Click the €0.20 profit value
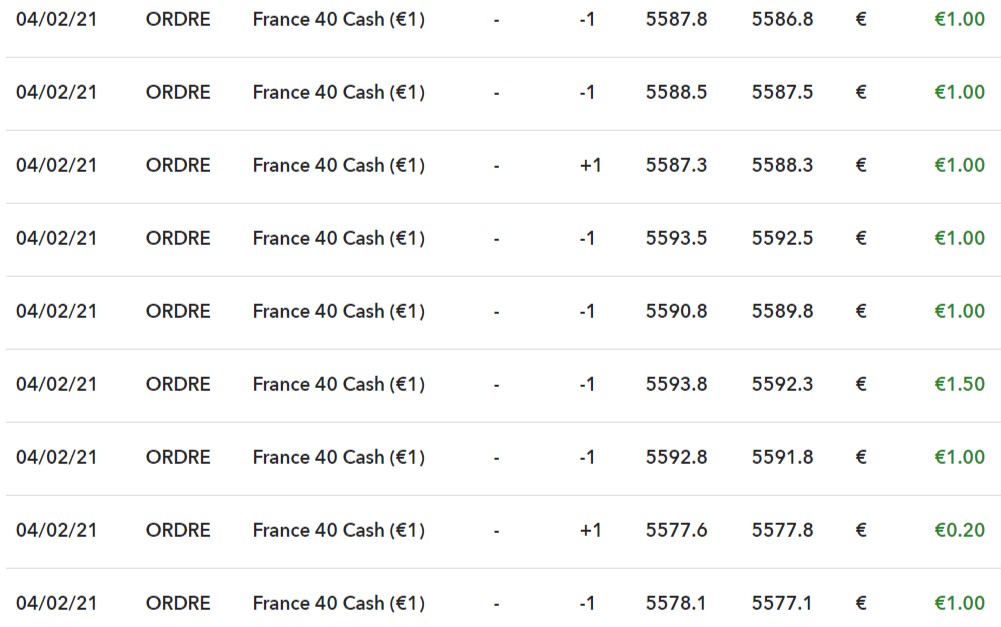The width and height of the screenshot is (1001, 627). tap(959, 530)
